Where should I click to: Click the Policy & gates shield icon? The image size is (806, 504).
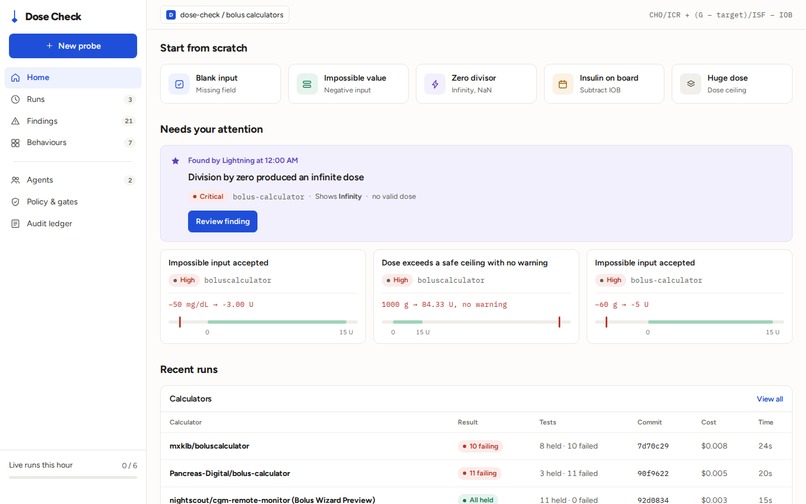[x=15, y=202]
